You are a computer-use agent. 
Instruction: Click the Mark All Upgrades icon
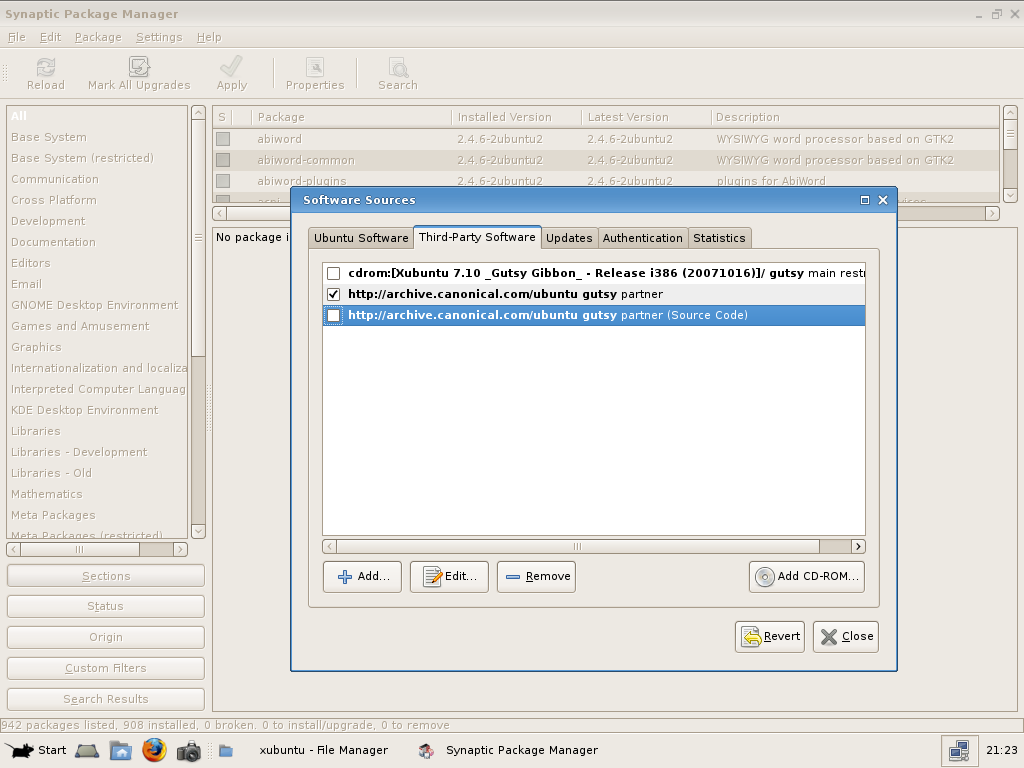click(x=139, y=67)
